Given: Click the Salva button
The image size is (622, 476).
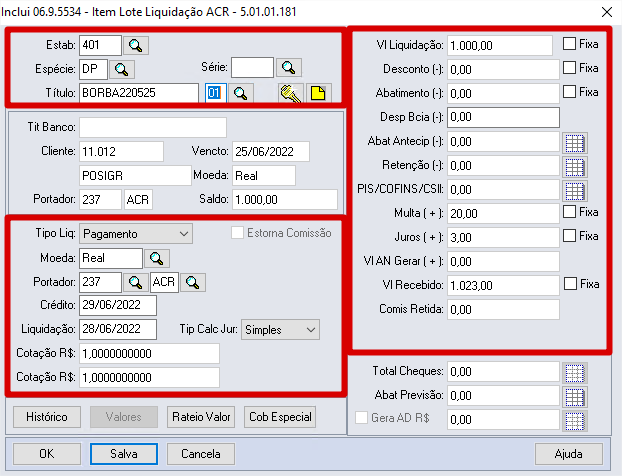Looking at the screenshot, I should (x=124, y=454).
